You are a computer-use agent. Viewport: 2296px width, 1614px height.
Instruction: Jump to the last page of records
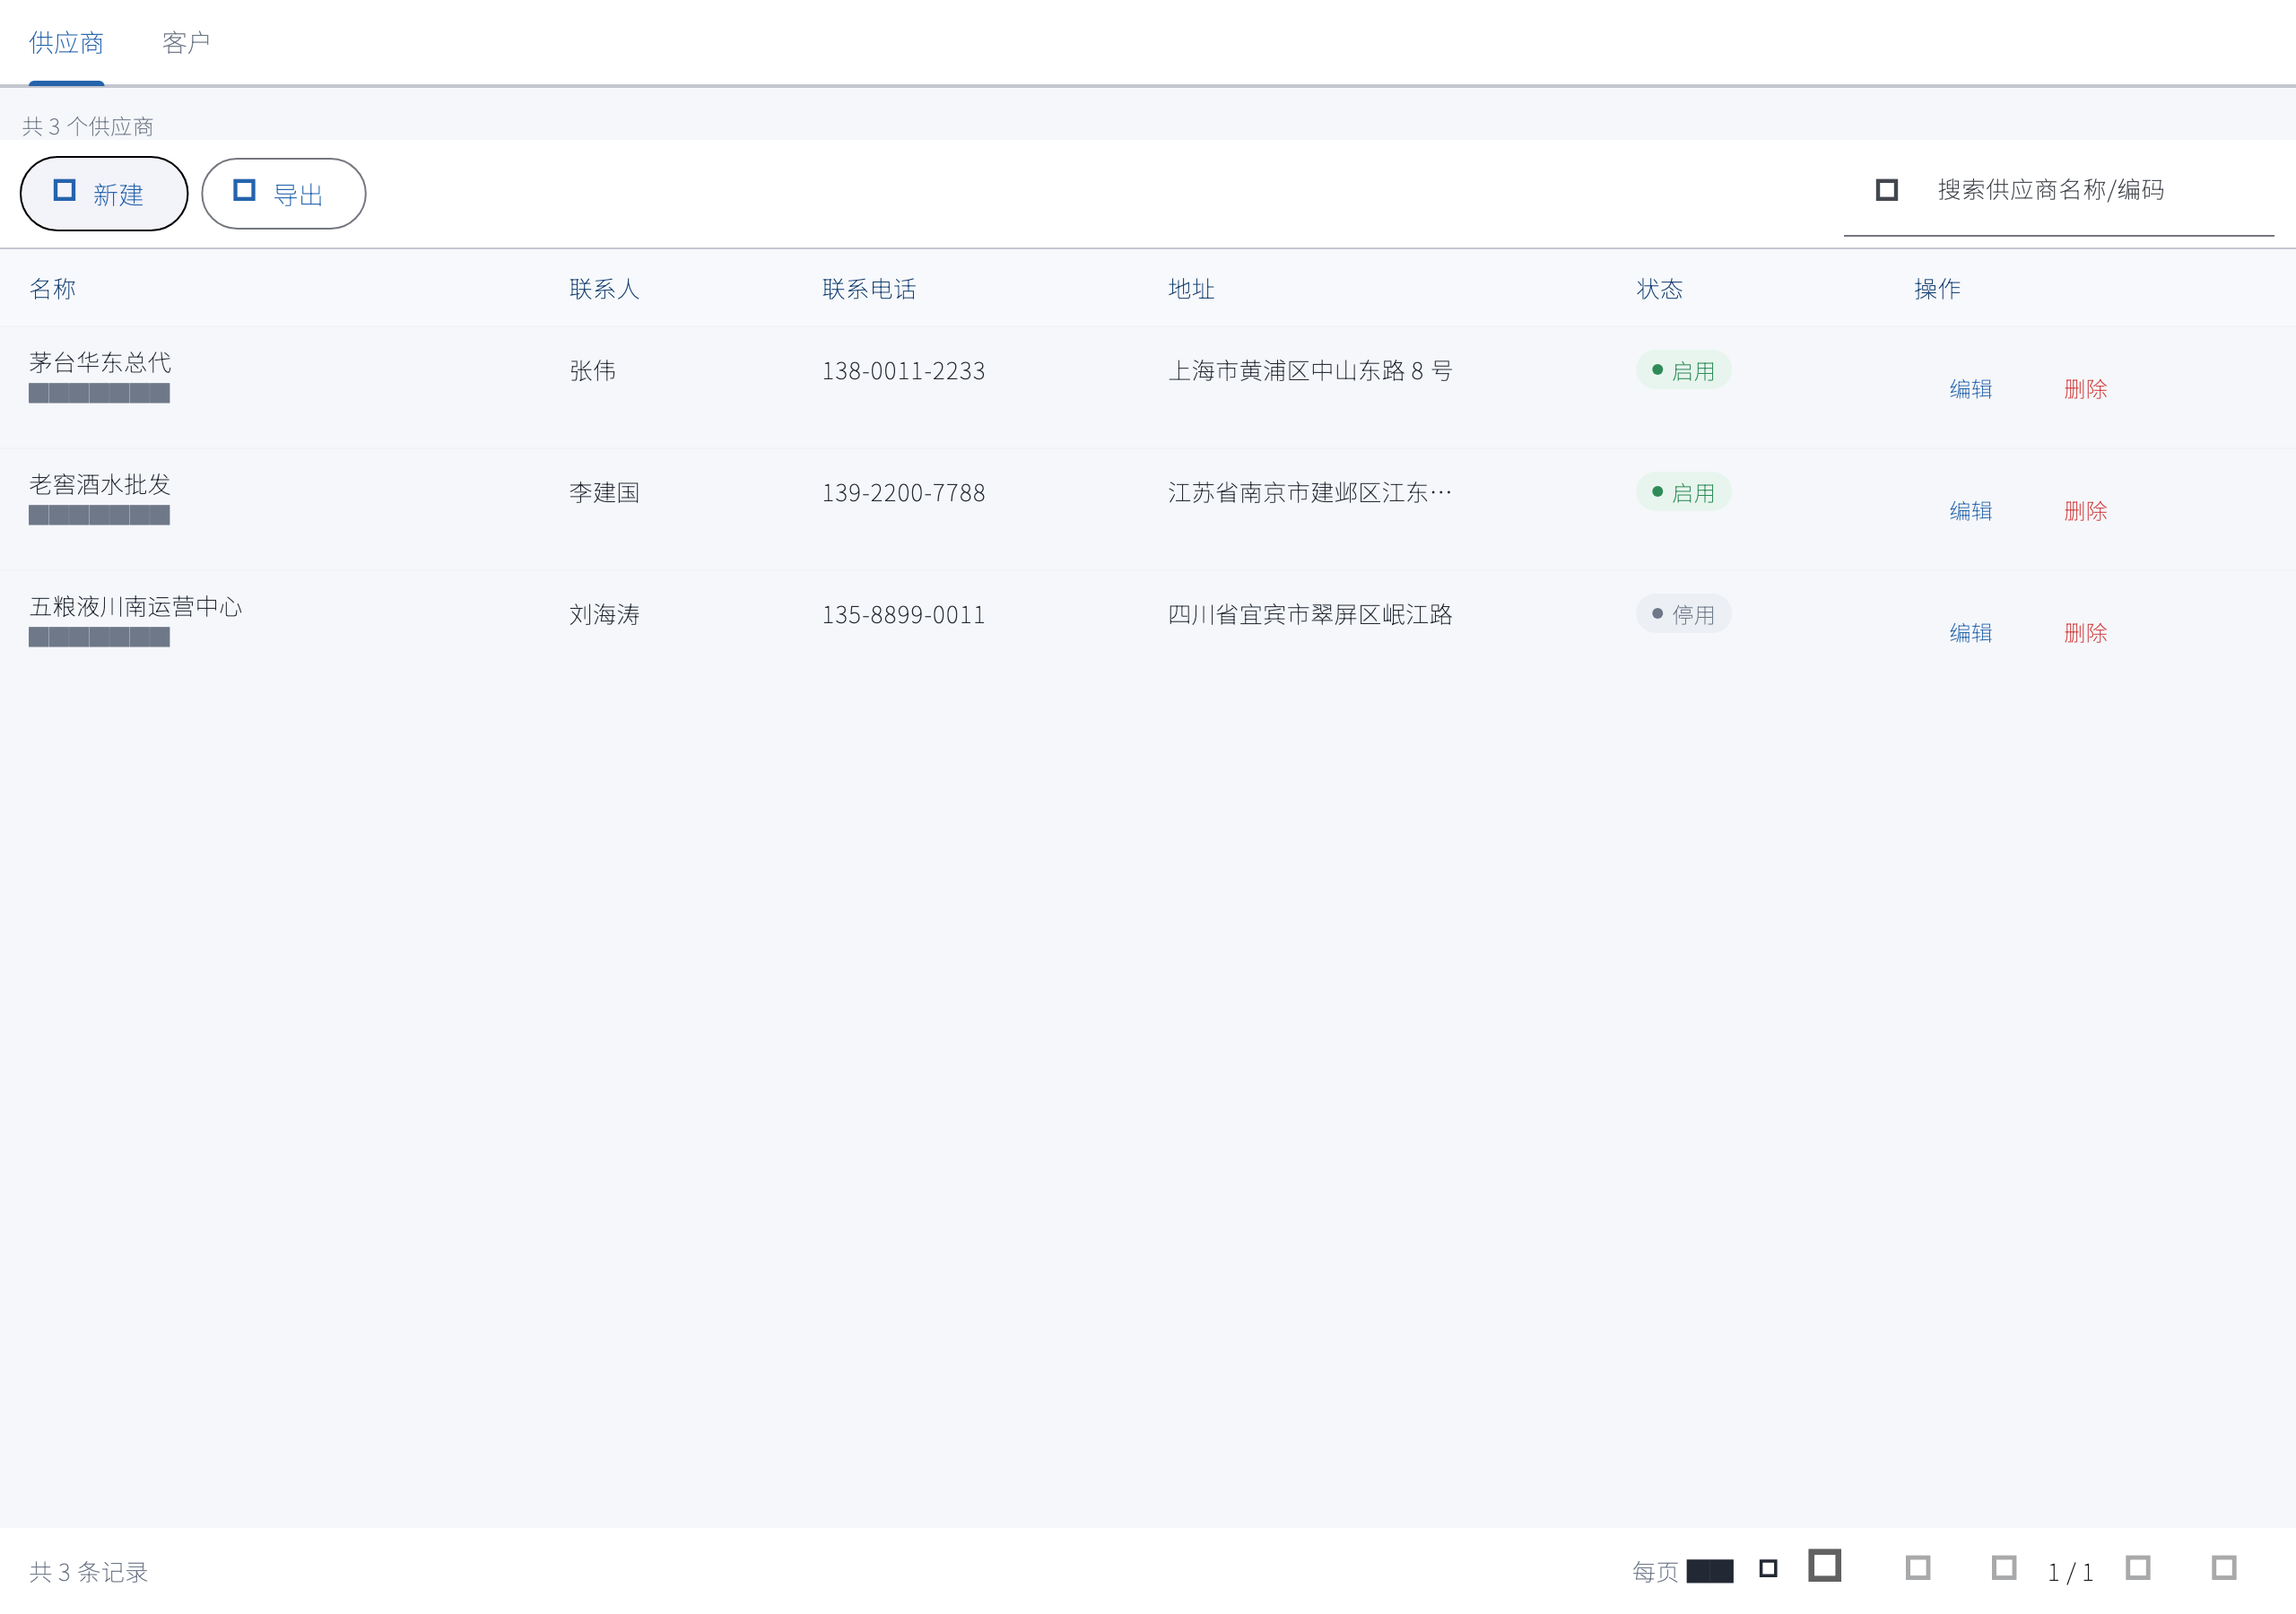click(2224, 1567)
